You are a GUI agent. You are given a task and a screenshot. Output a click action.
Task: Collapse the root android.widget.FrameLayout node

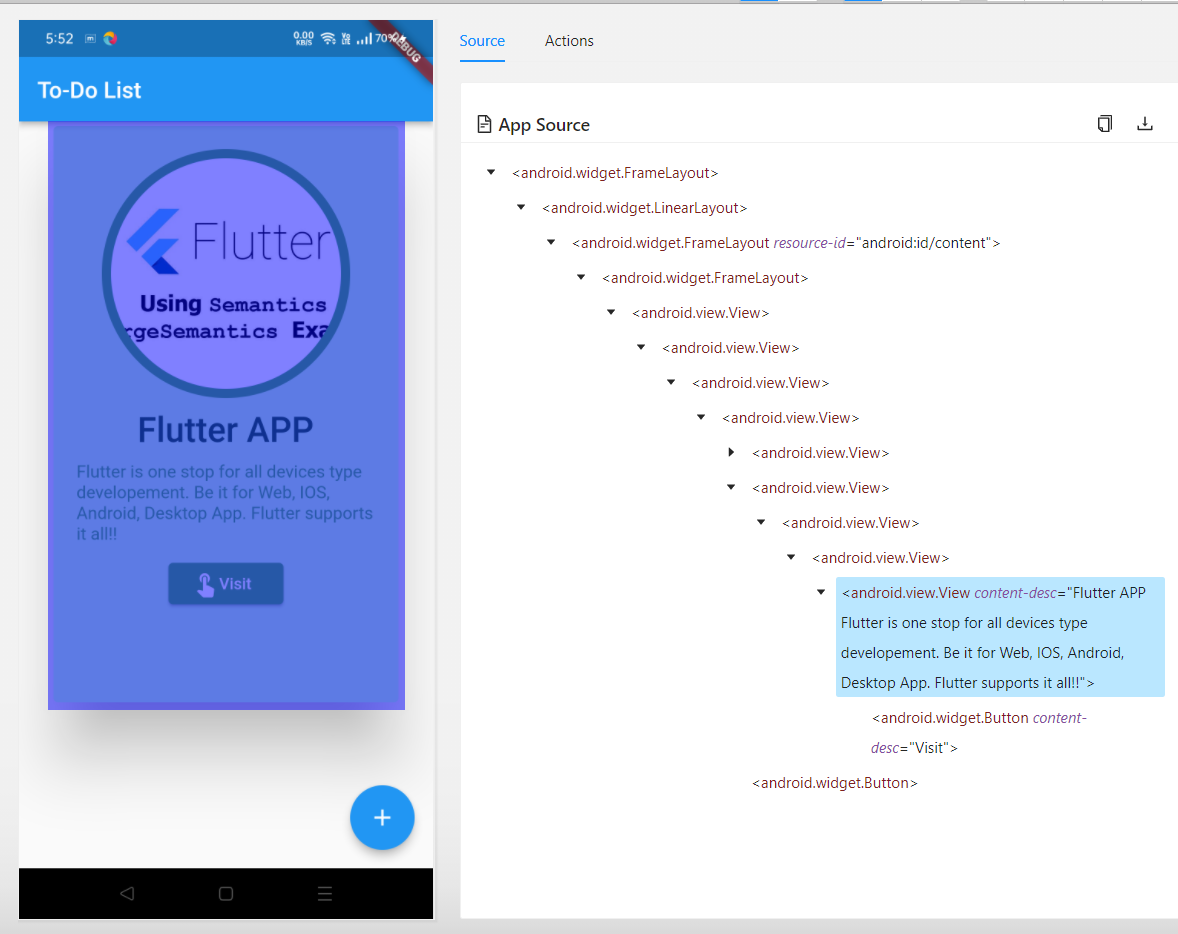point(491,172)
